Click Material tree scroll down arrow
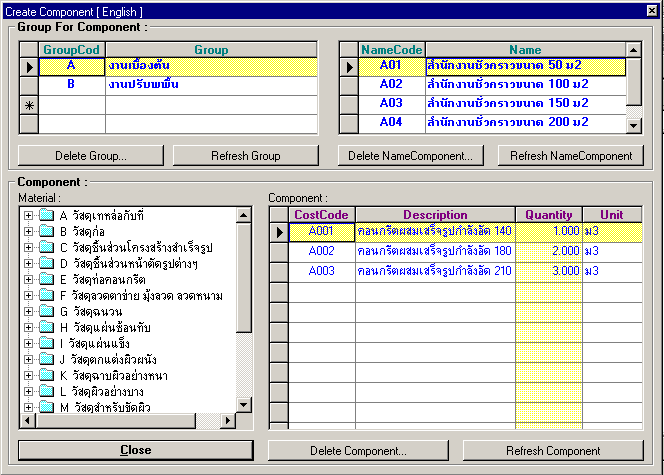Viewport: 664px width, 475px height. 243,405
